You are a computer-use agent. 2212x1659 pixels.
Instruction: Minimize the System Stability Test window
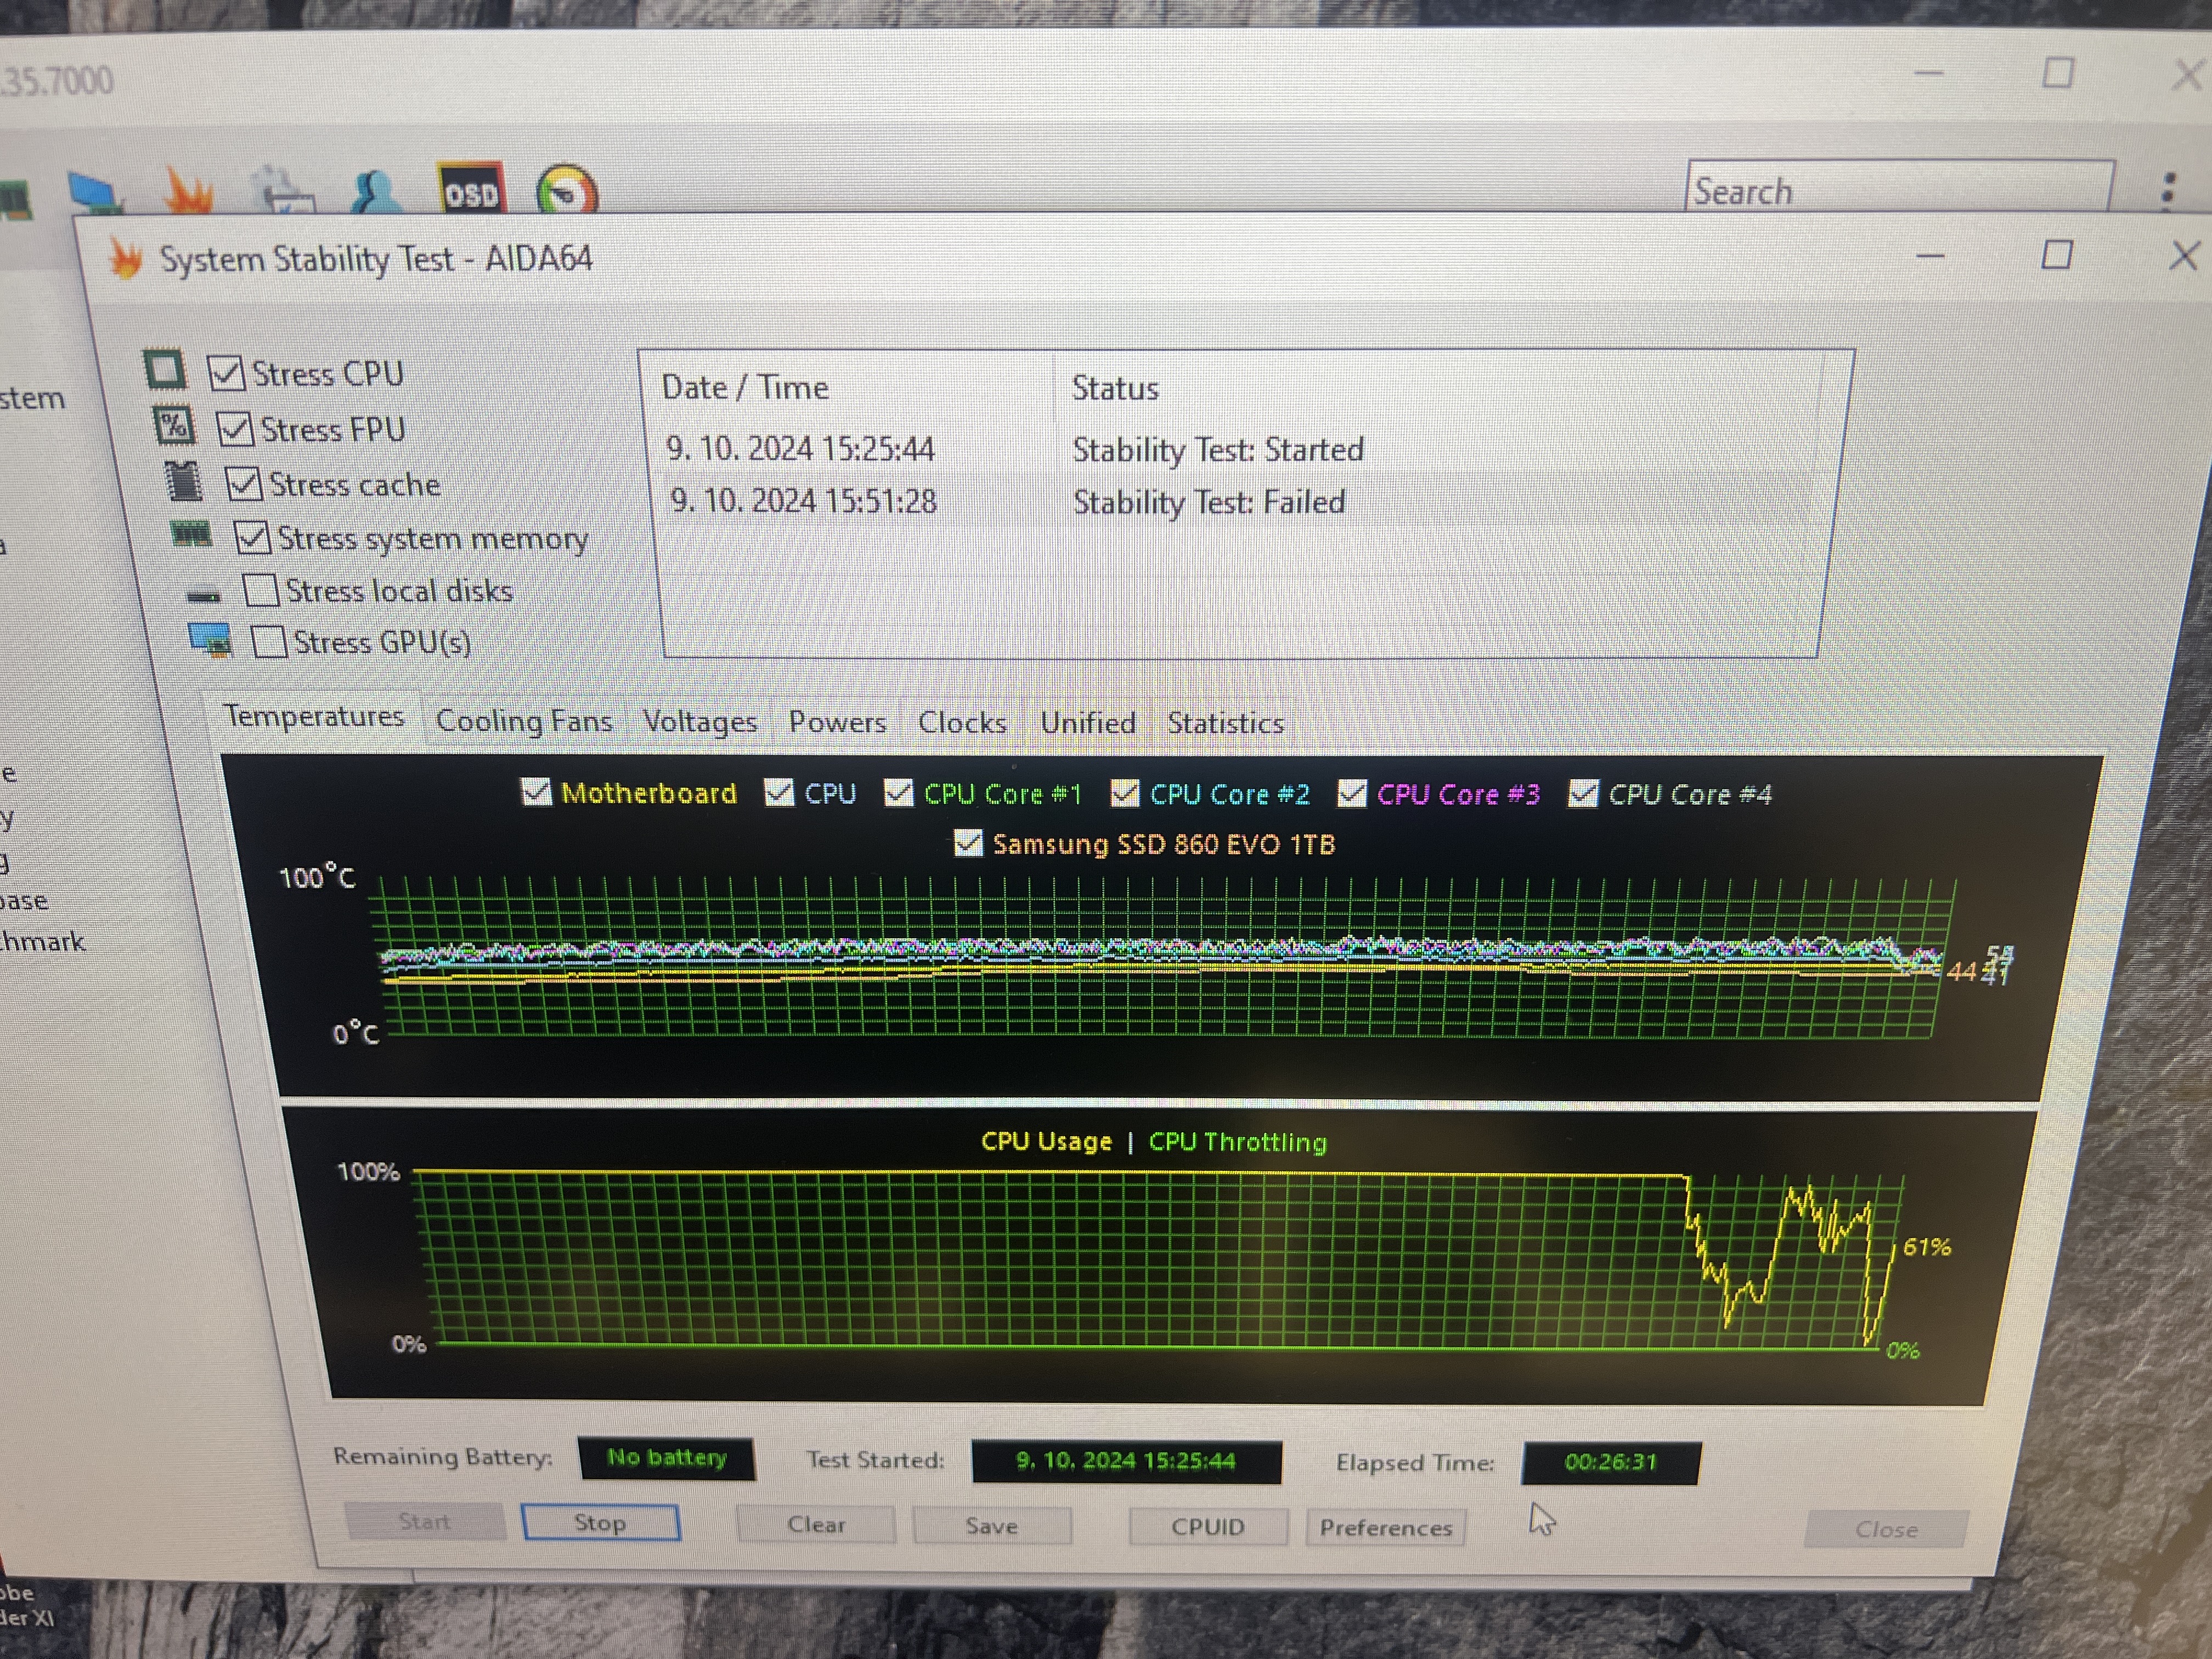(x=1930, y=257)
